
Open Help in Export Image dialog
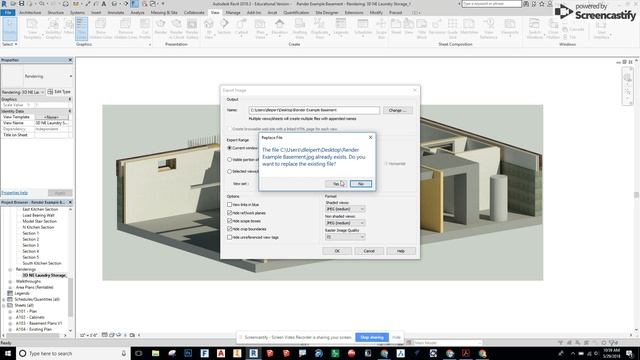tap(401, 251)
